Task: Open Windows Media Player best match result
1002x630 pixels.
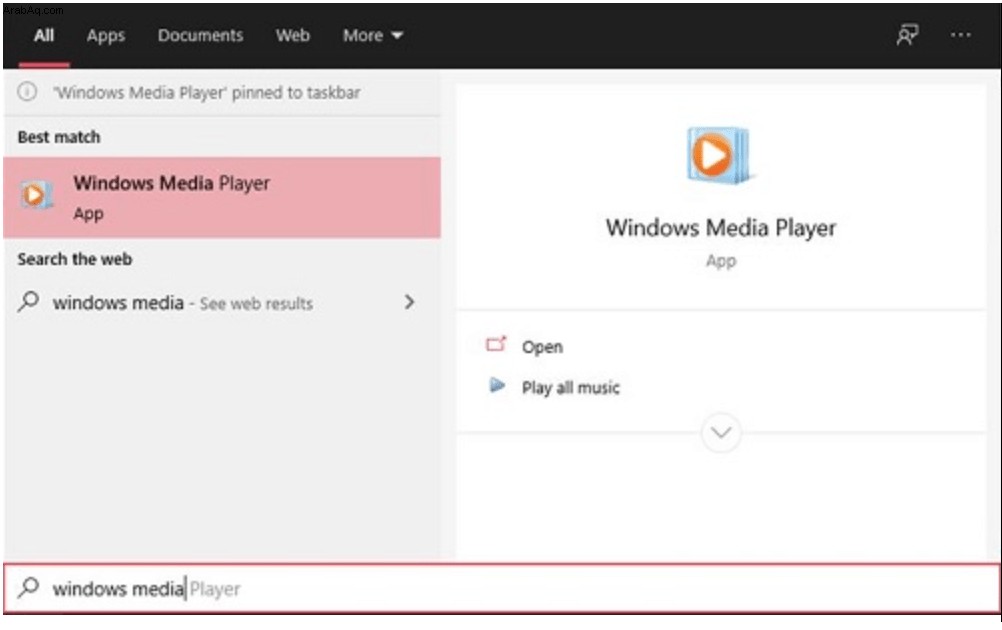Action: pyautogui.click(x=222, y=197)
